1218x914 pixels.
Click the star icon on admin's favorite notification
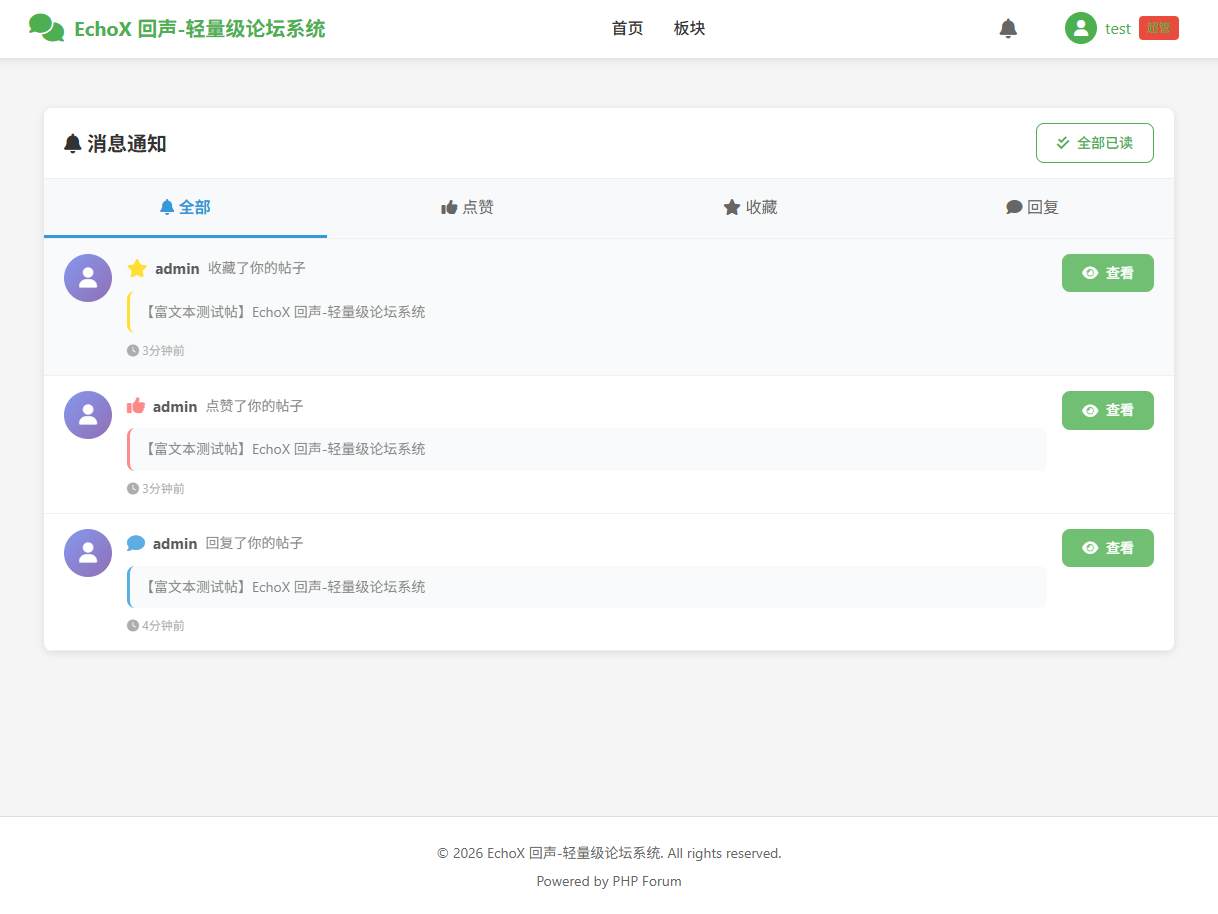click(x=137, y=268)
